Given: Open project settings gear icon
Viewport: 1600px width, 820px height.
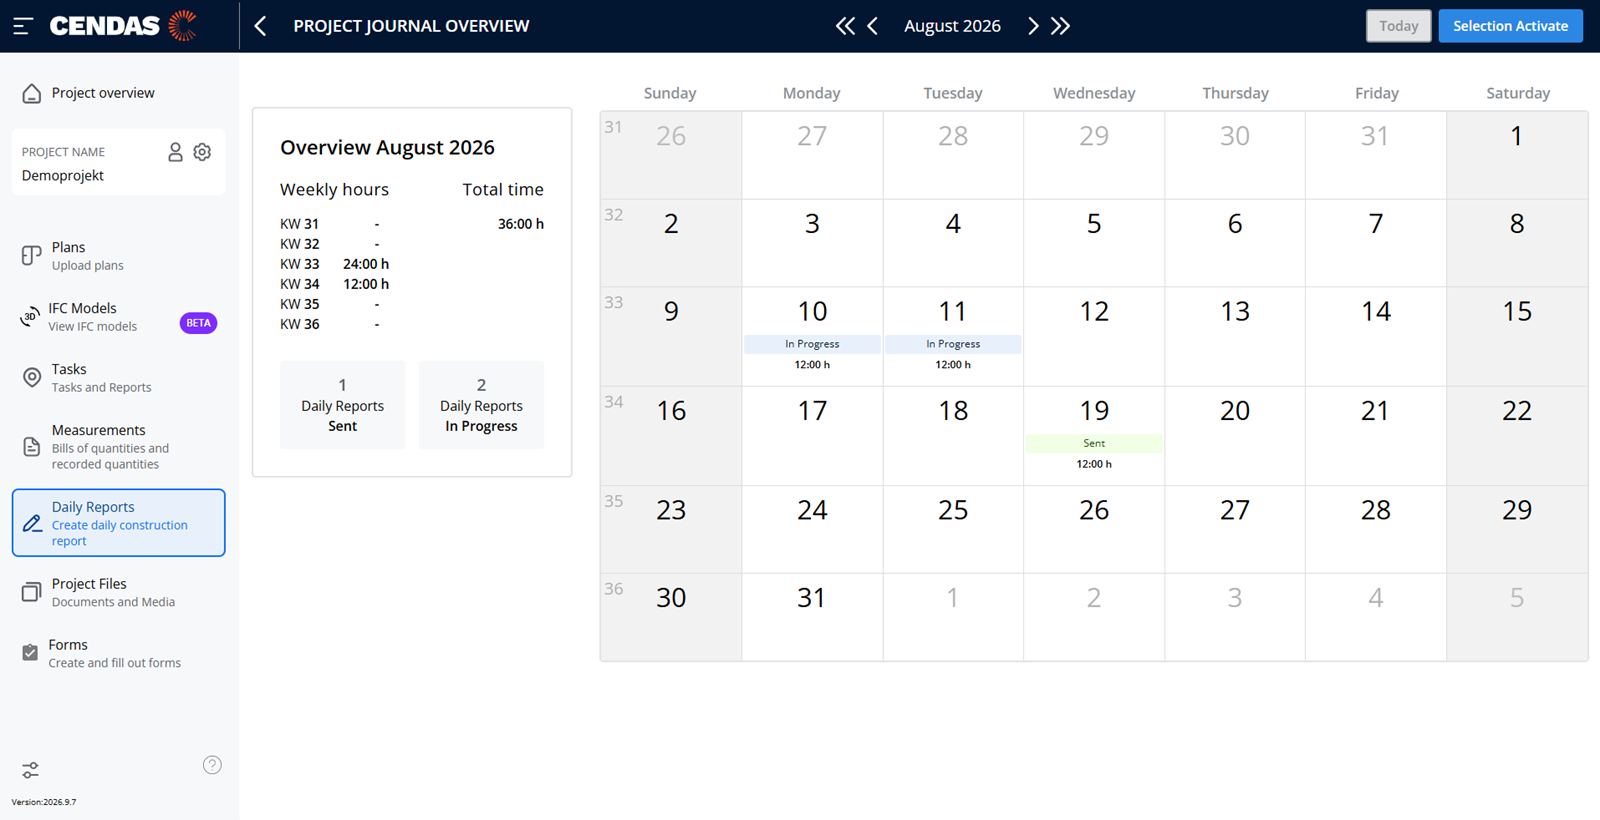Looking at the screenshot, I should point(202,152).
